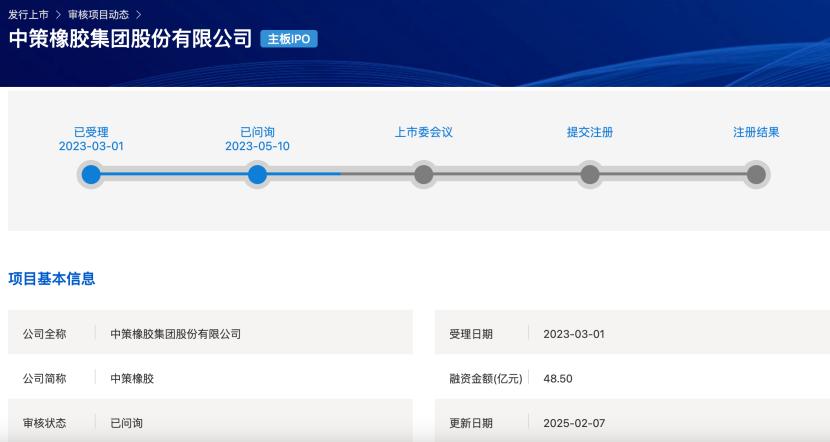The height and width of the screenshot is (442, 830).
Task: Select the timeline date 2023-05-10
Action: pos(257,146)
